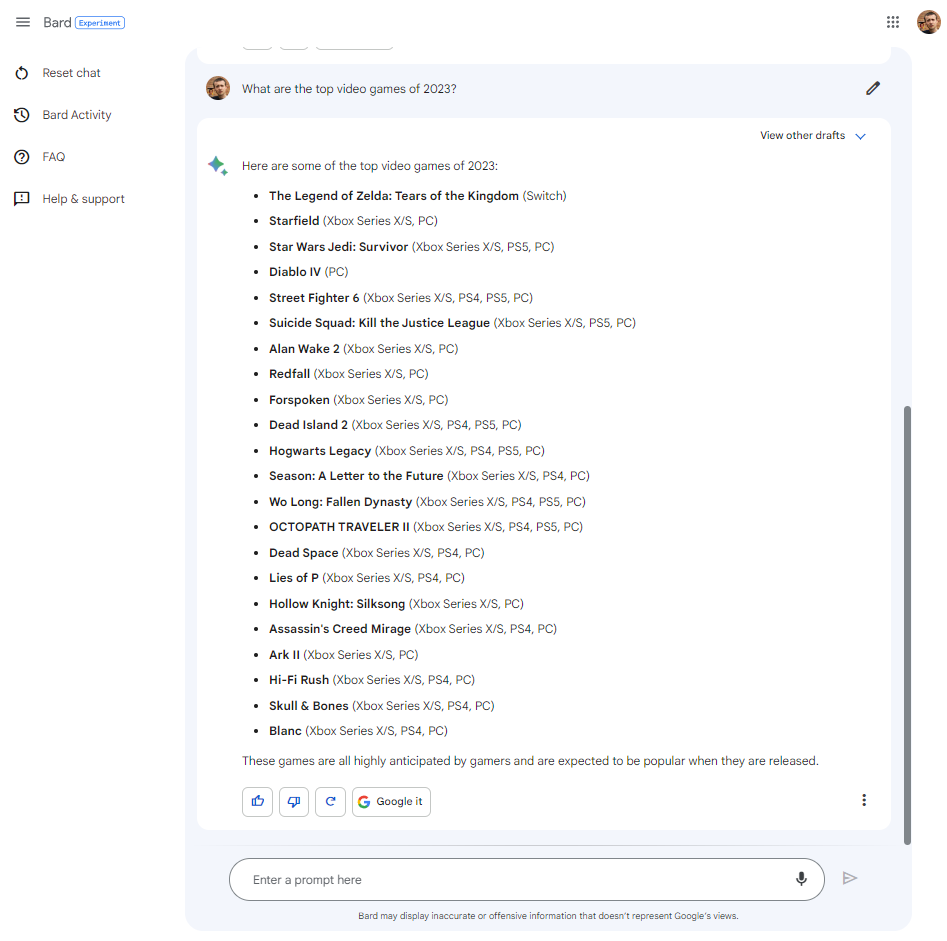This screenshot has height=941, width=947.
Task: Open the hamburger main menu
Action: point(23,22)
